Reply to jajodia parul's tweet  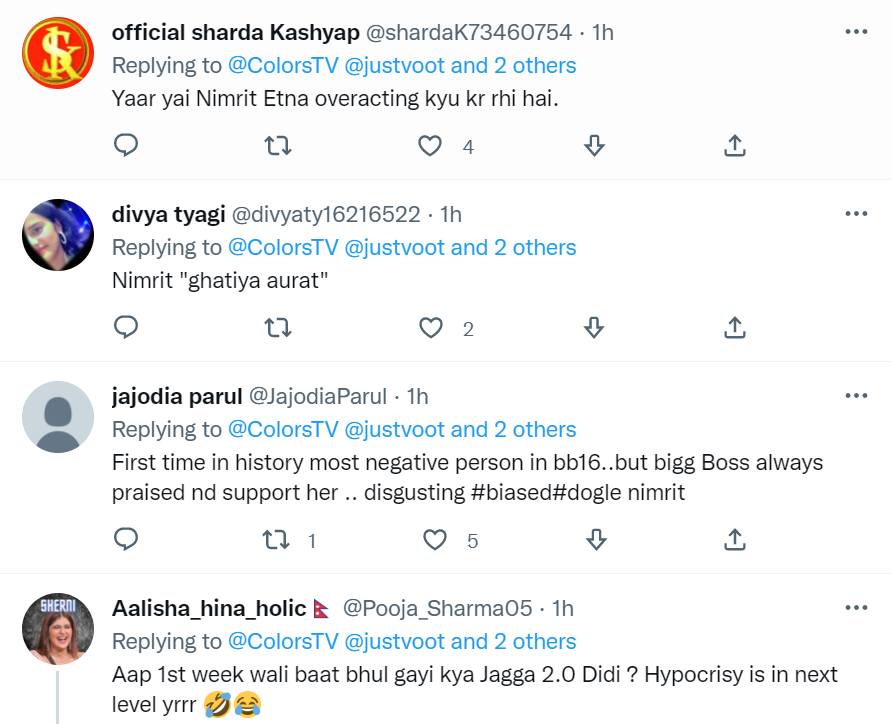click(126, 540)
